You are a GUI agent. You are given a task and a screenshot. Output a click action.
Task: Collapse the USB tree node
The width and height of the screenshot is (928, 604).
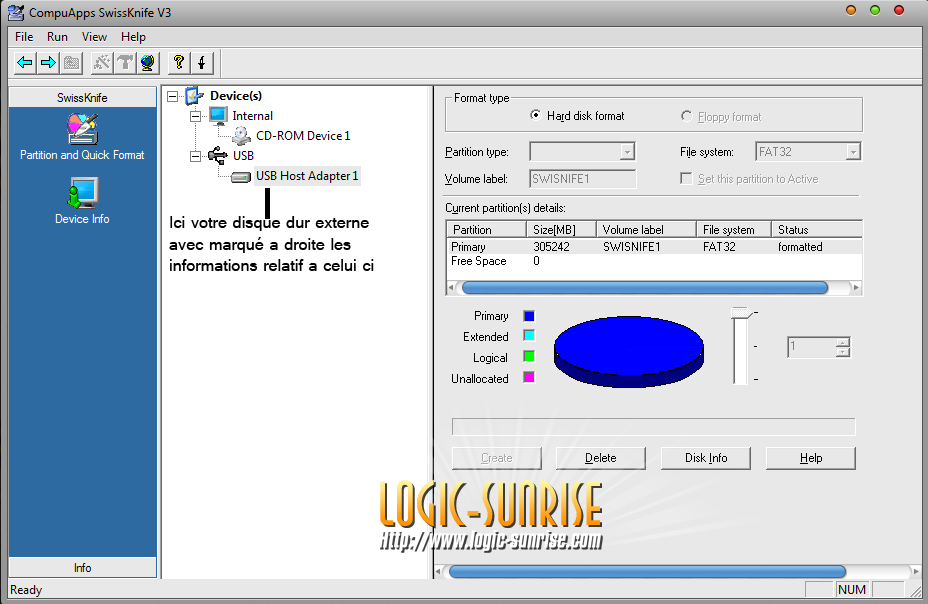(x=195, y=156)
